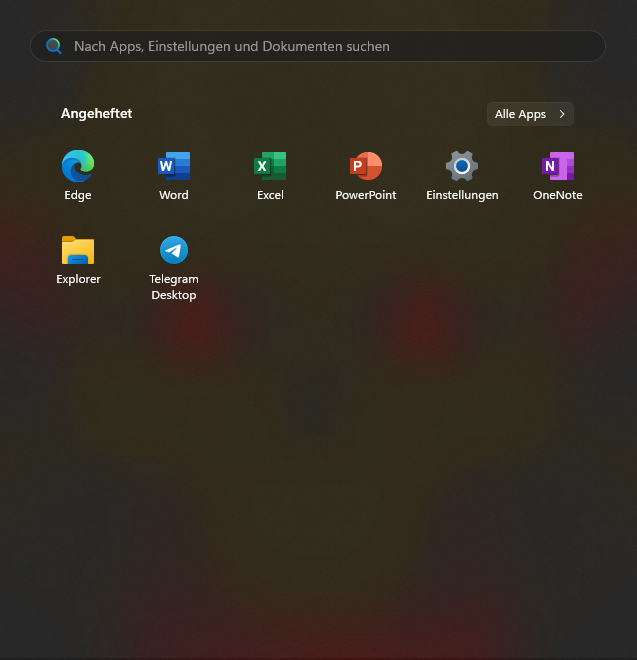Open the Alle Apps list
This screenshot has width=637, height=660.
(x=530, y=114)
